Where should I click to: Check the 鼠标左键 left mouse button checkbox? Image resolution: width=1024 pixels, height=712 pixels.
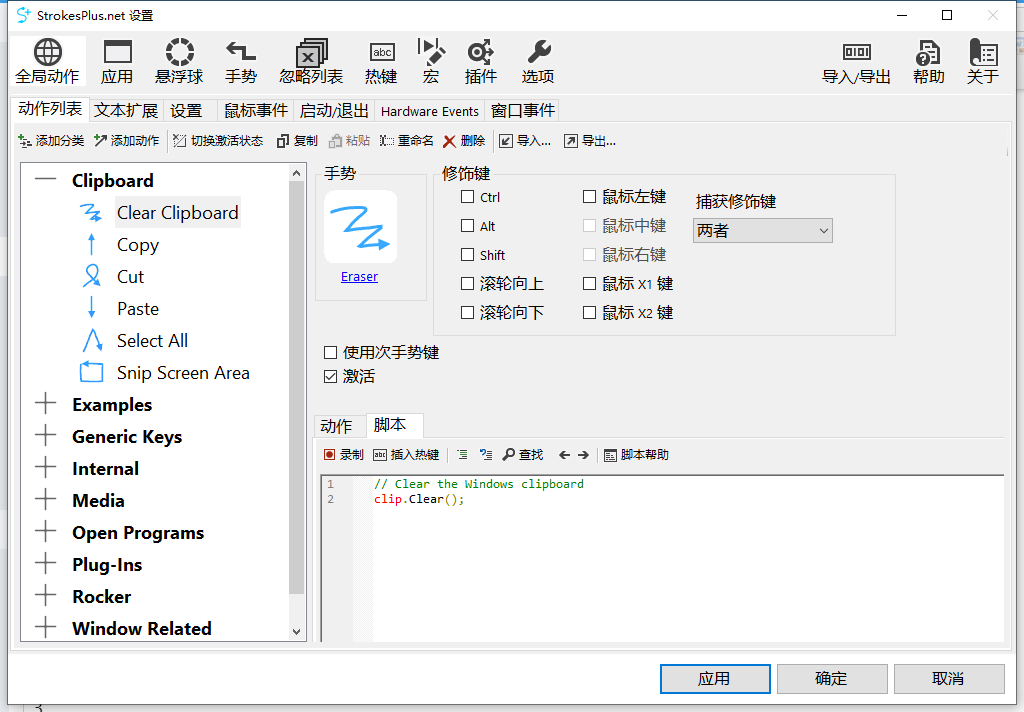[x=589, y=196]
